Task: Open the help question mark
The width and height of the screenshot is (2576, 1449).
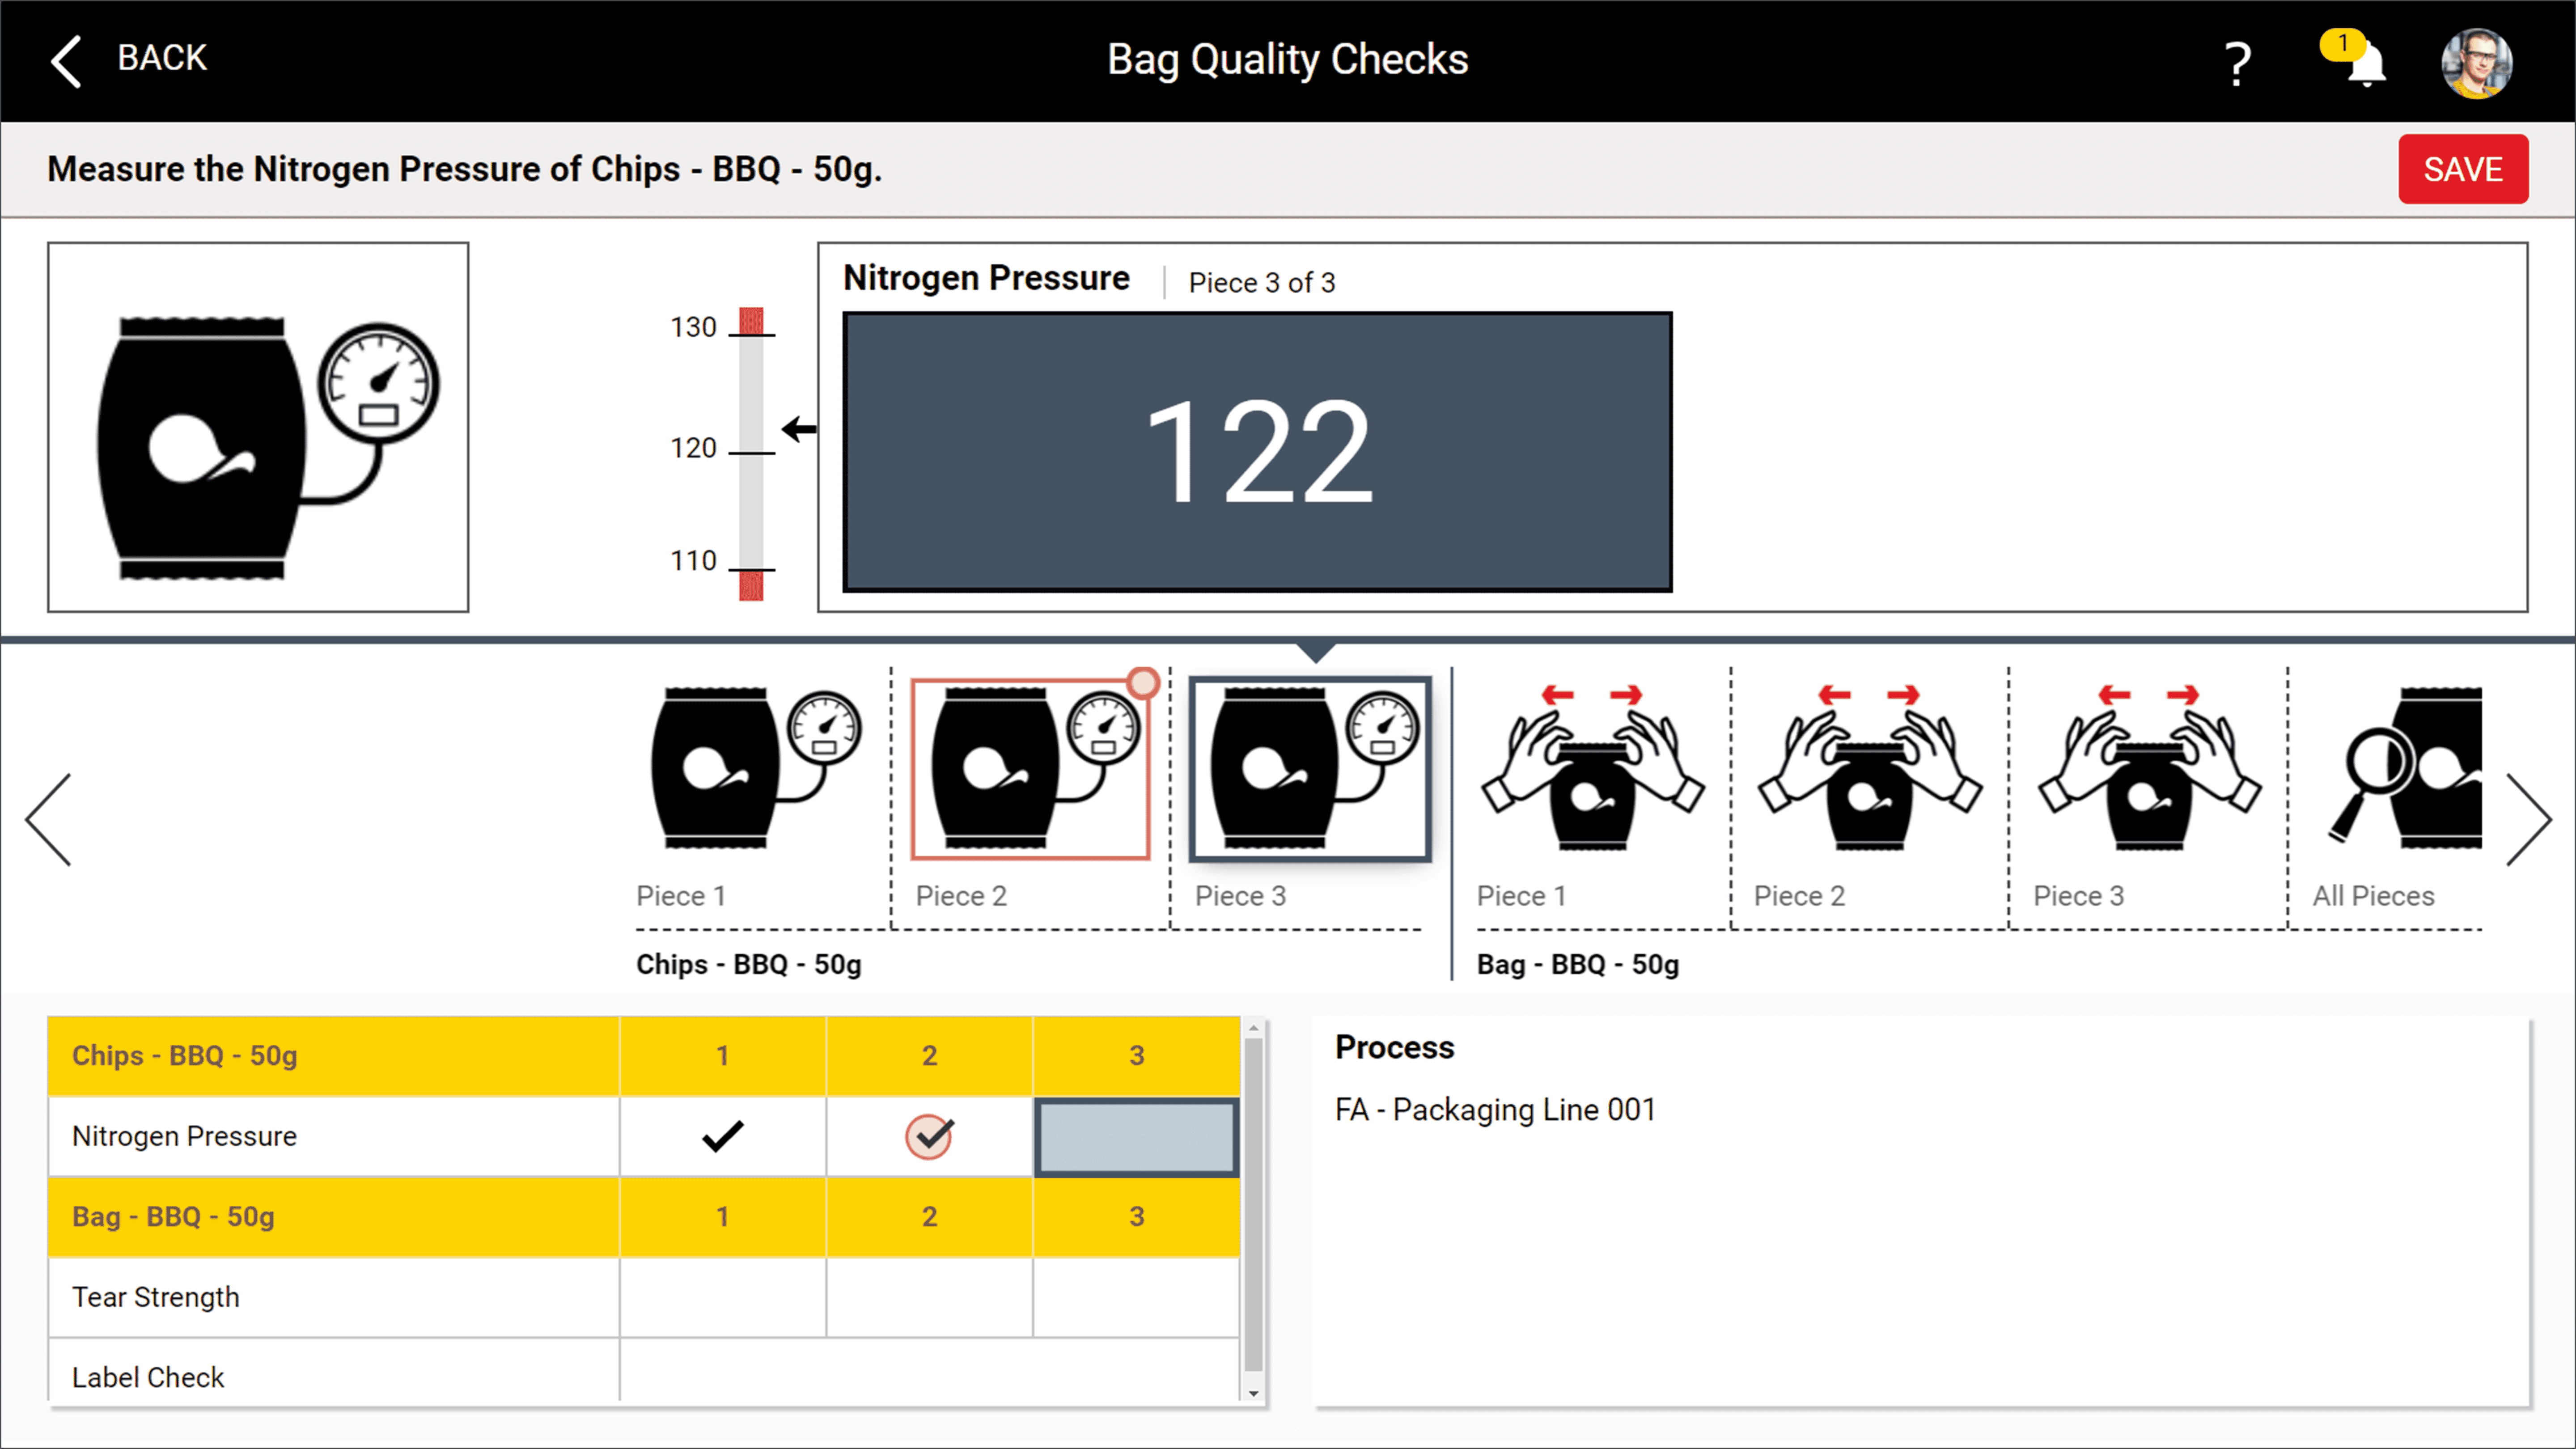Action: 2237,62
